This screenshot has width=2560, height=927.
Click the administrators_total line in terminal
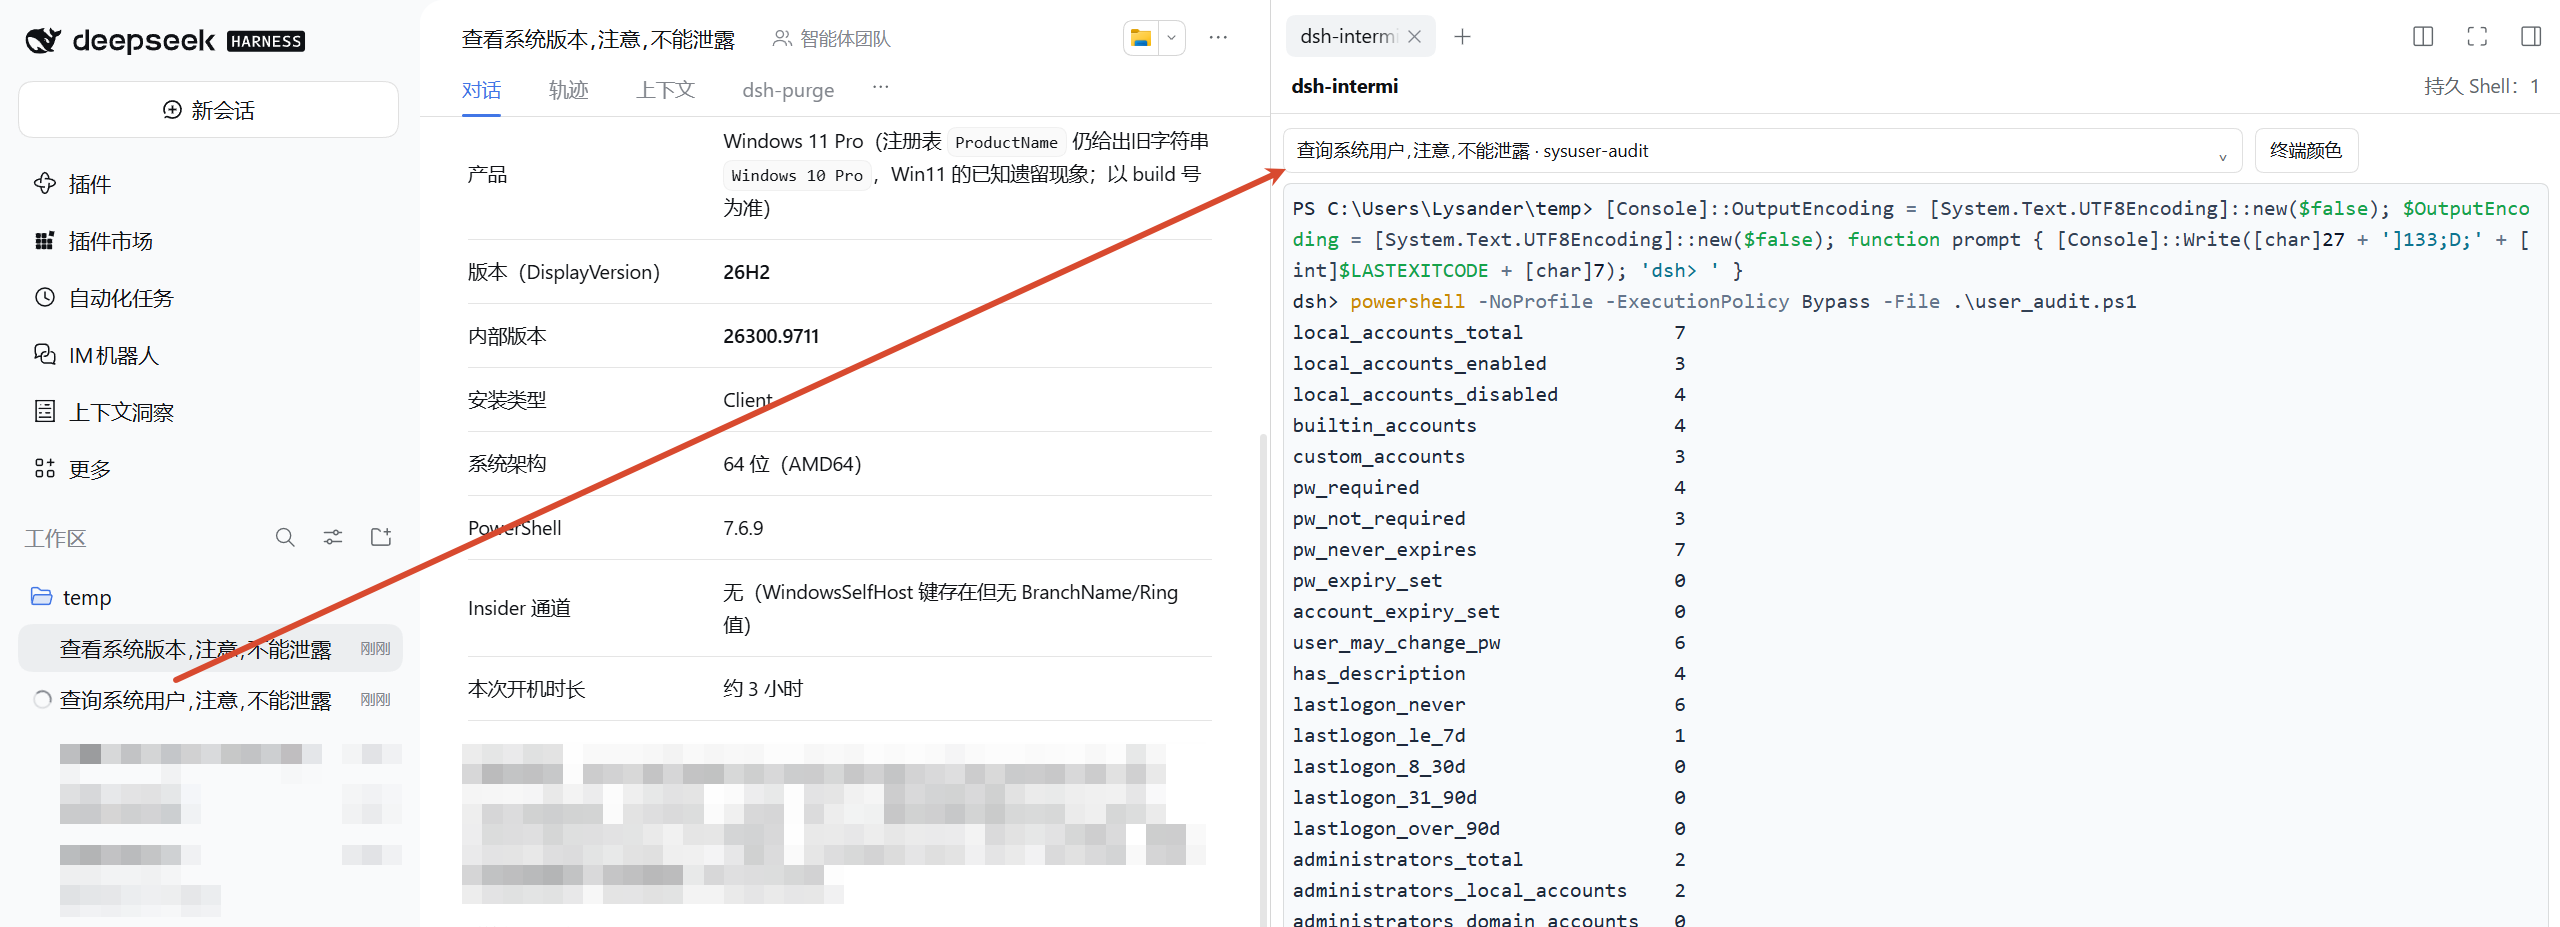pos(1489,859)
